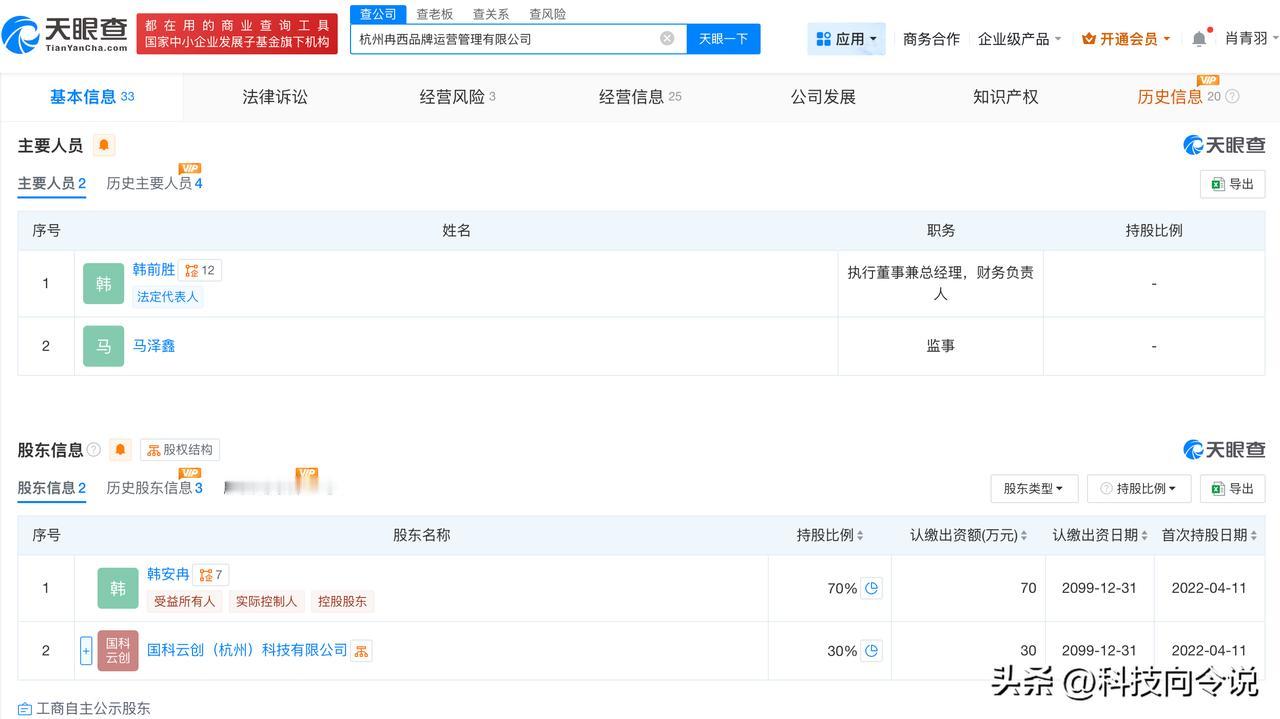Open relation graph badge 12 for 韩前胜

pyautogui.click(x=200, y=270)
